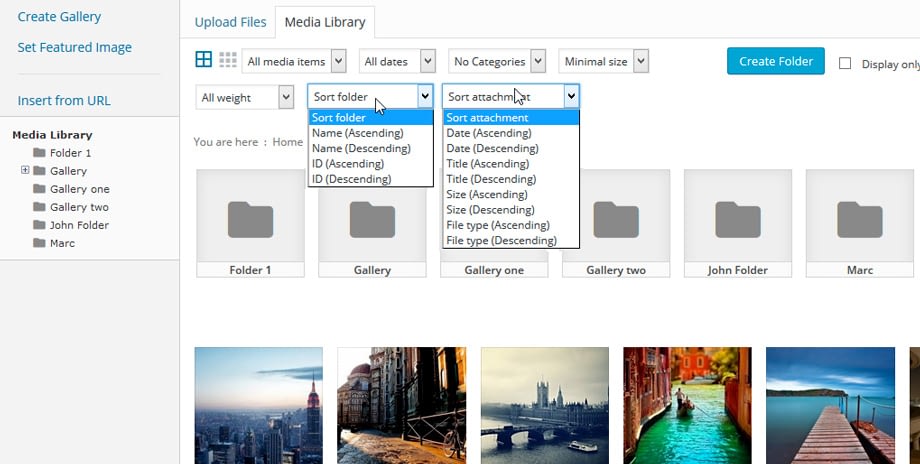
Task: Choose Size (Descending) attachment sort
Action: point(511,209)
